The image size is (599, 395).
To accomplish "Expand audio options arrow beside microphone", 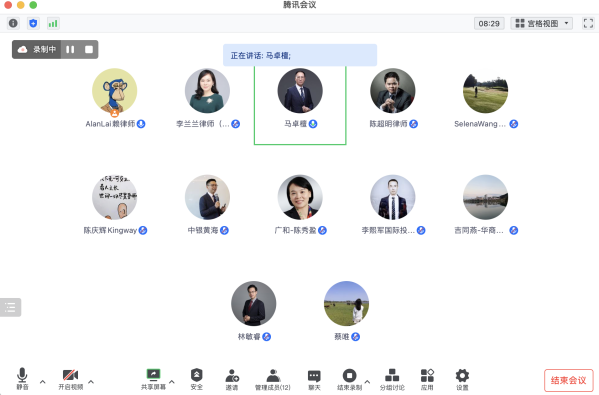I will tap(42, 382).
